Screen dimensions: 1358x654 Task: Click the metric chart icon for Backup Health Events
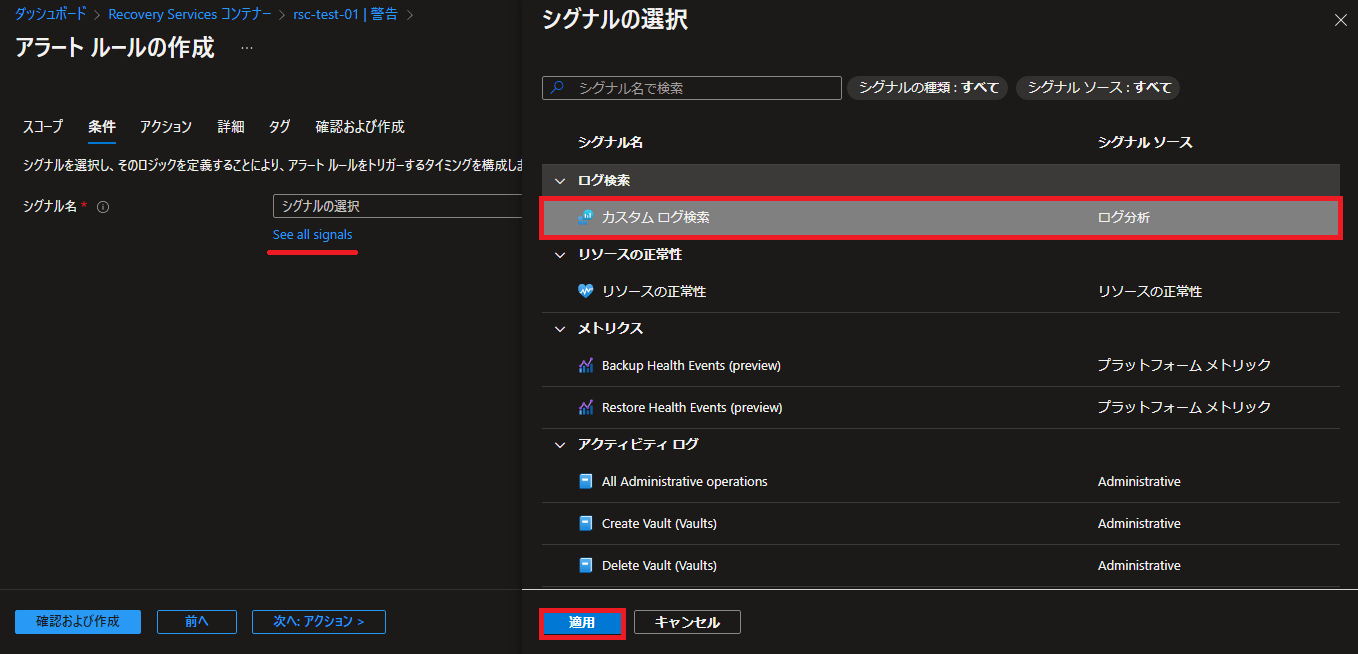[x=586, y=365]
